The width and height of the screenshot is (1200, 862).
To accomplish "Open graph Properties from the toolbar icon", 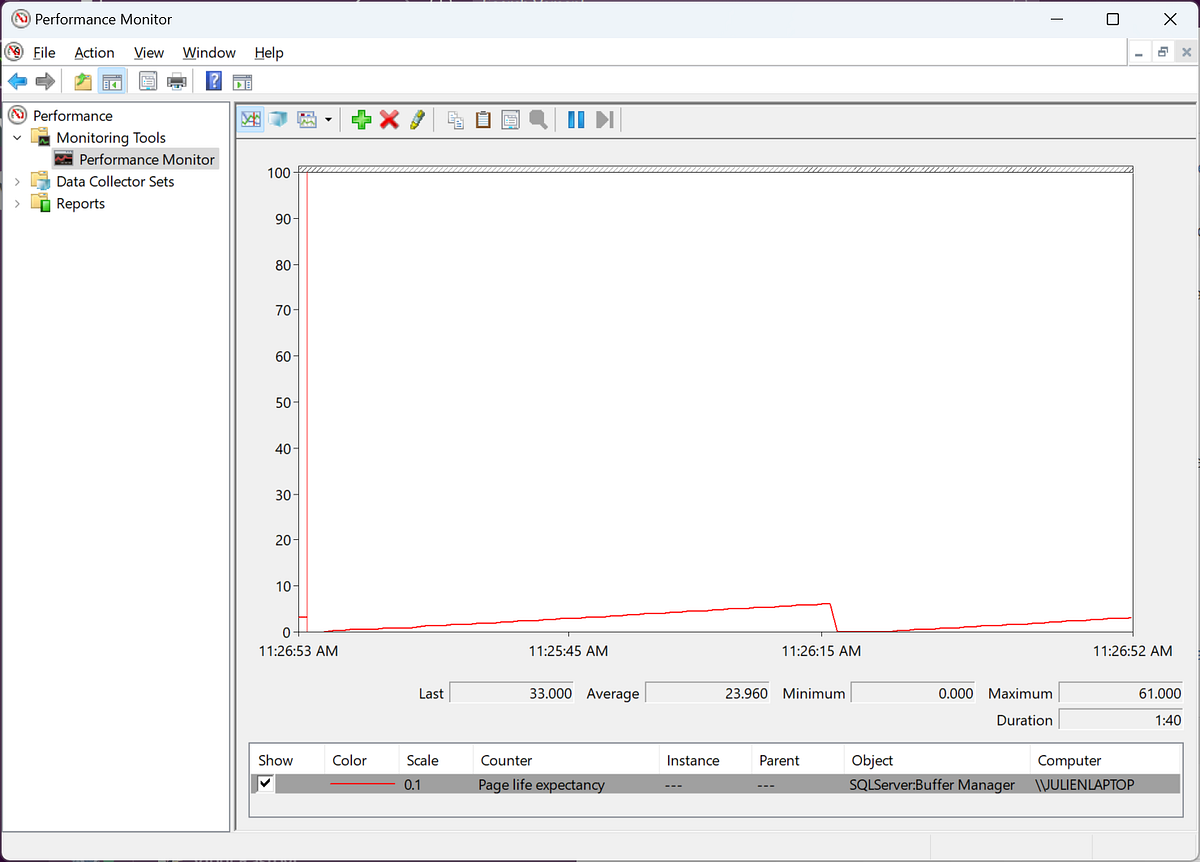I will coord(510,119).
